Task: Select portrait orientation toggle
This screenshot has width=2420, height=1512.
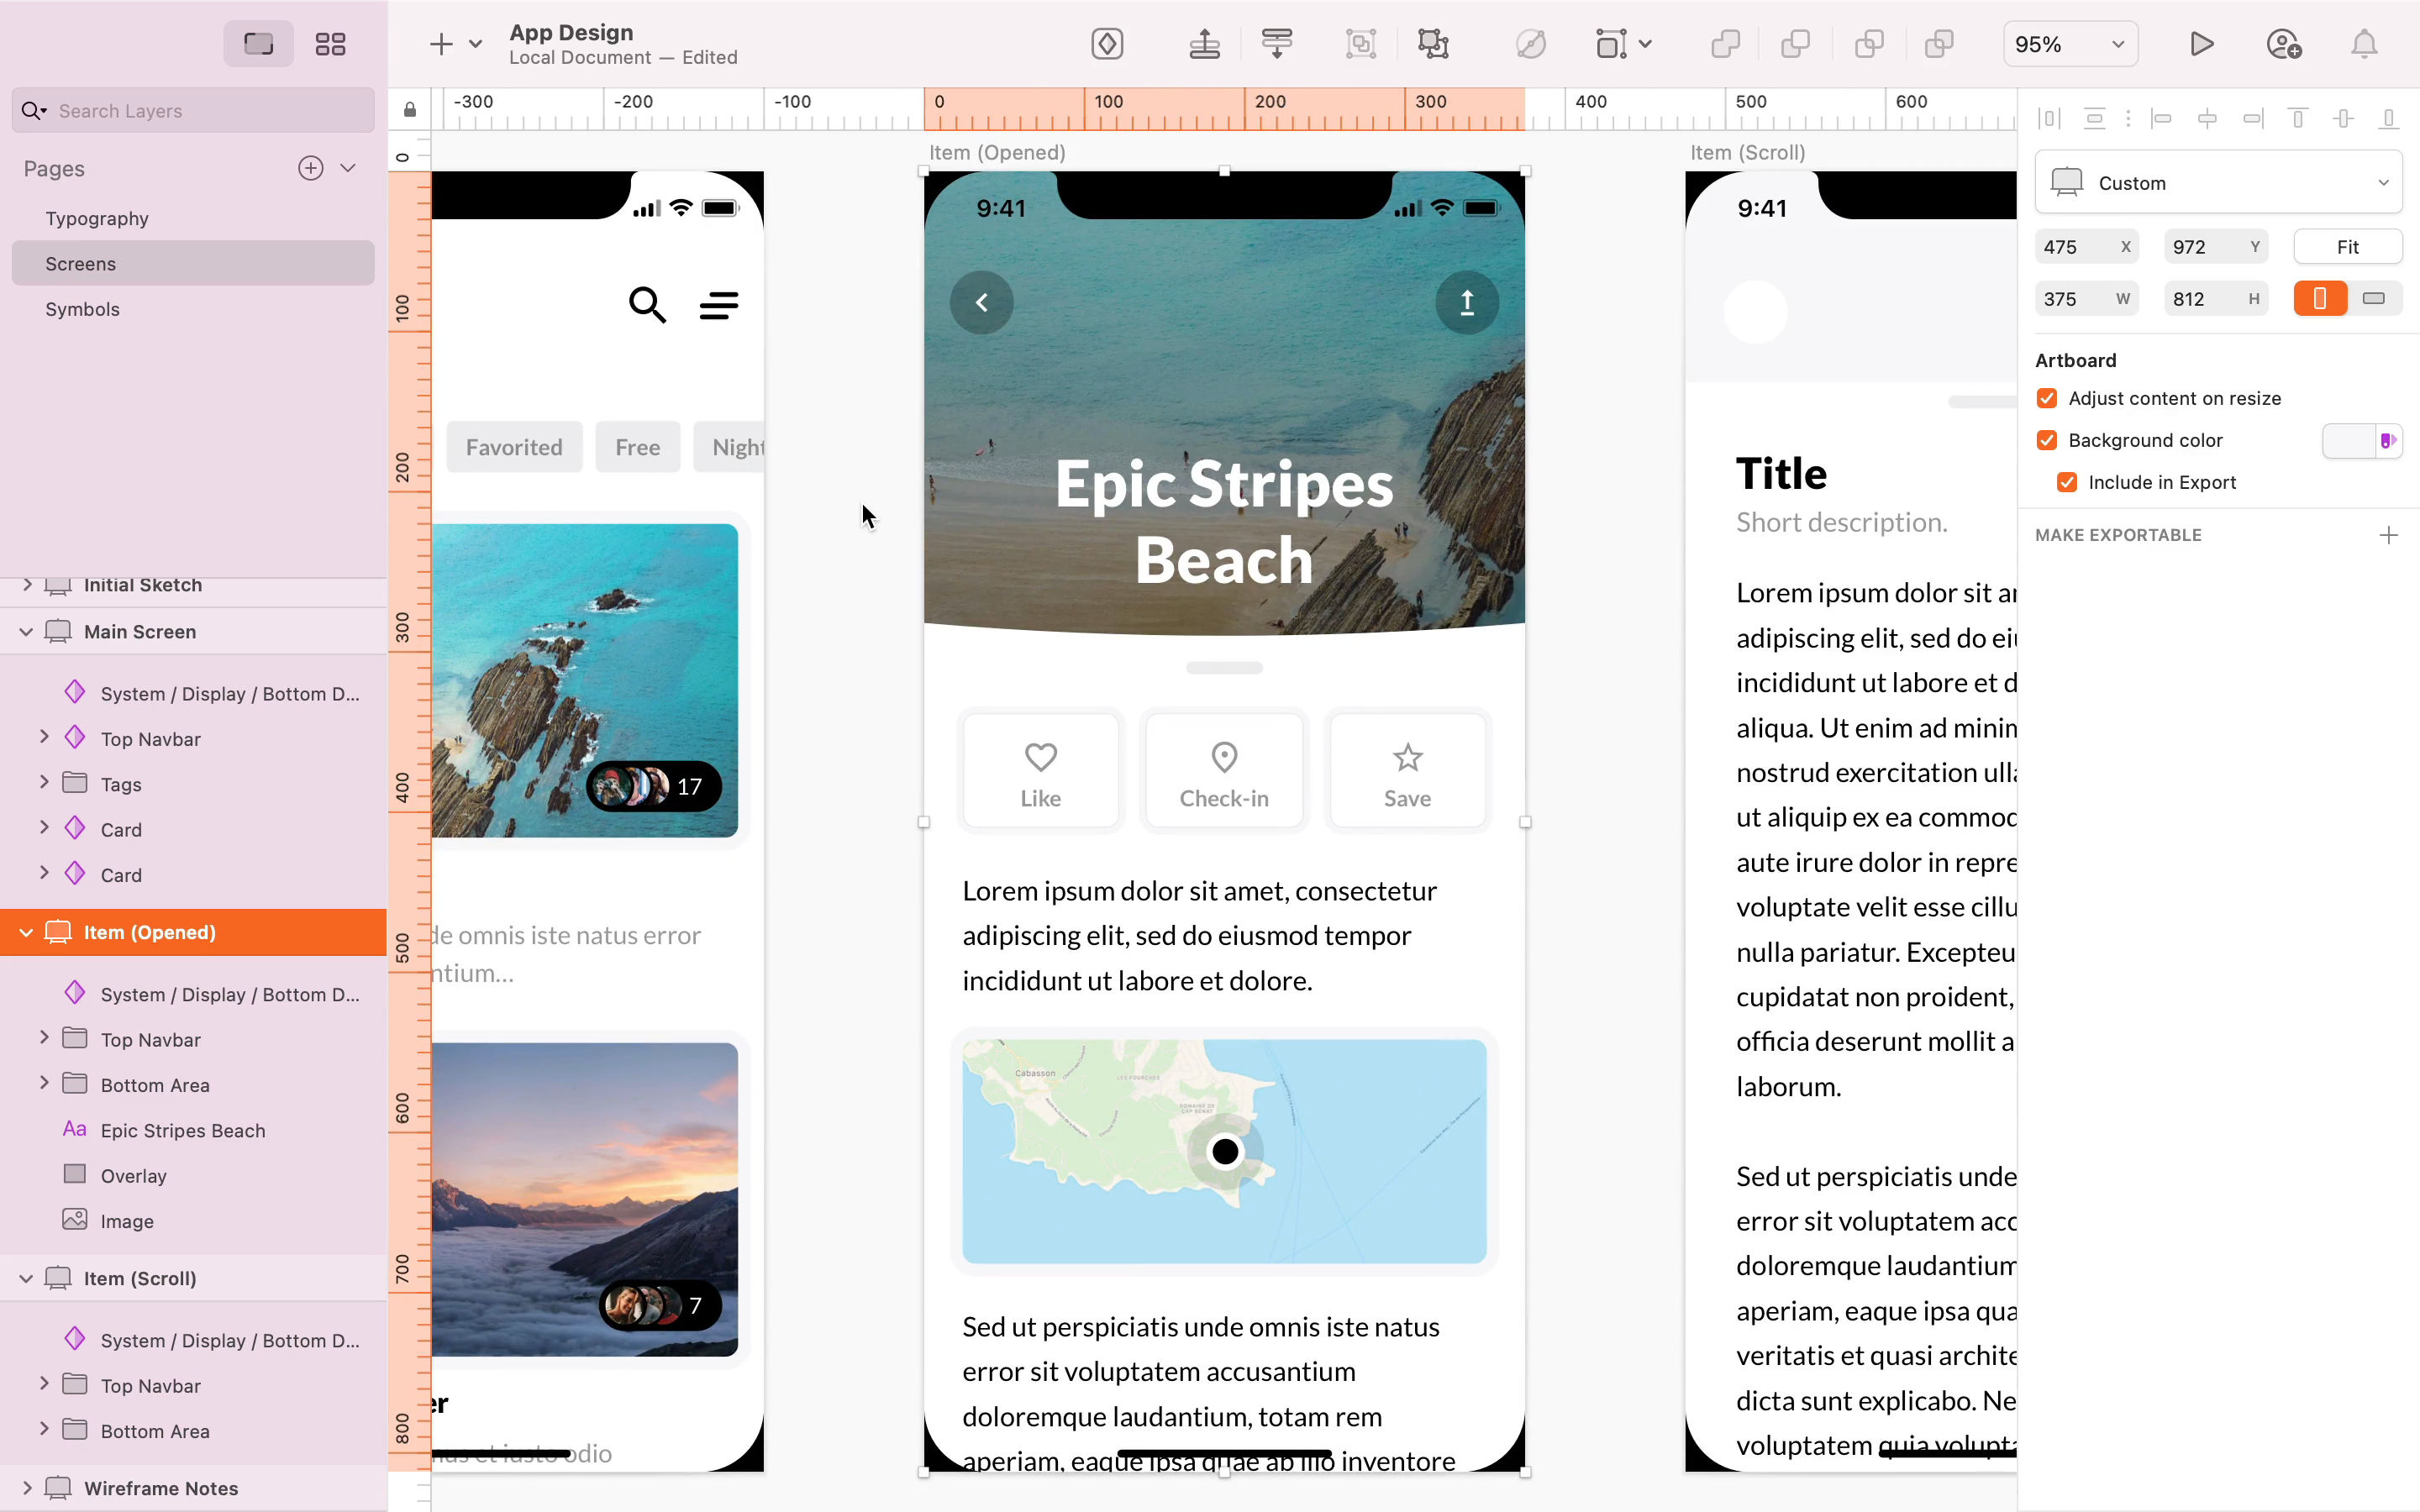Action: point(2320,298)
